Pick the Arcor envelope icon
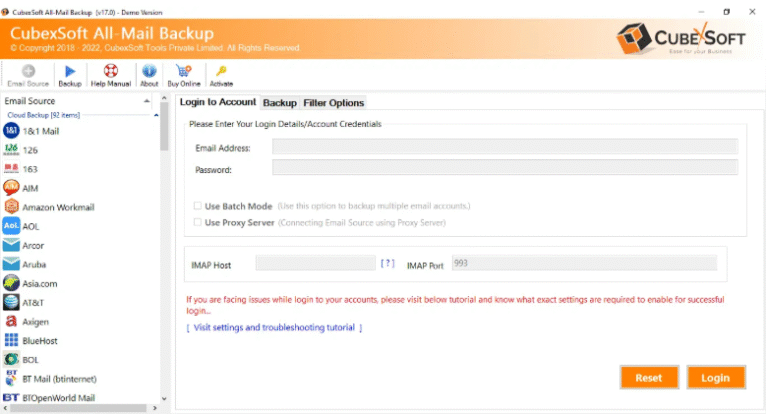This screenshot has height=414, width=768. (x=11, y=245)
